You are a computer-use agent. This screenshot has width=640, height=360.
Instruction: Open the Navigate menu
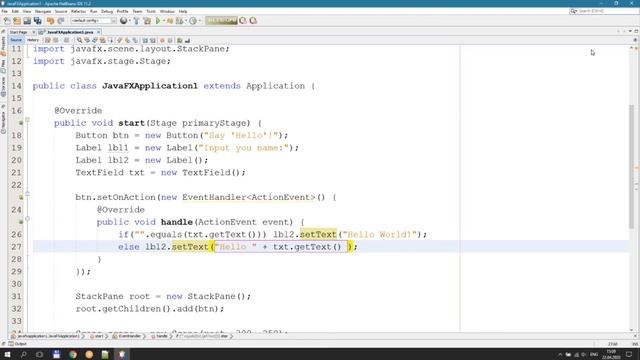[43, 11]
